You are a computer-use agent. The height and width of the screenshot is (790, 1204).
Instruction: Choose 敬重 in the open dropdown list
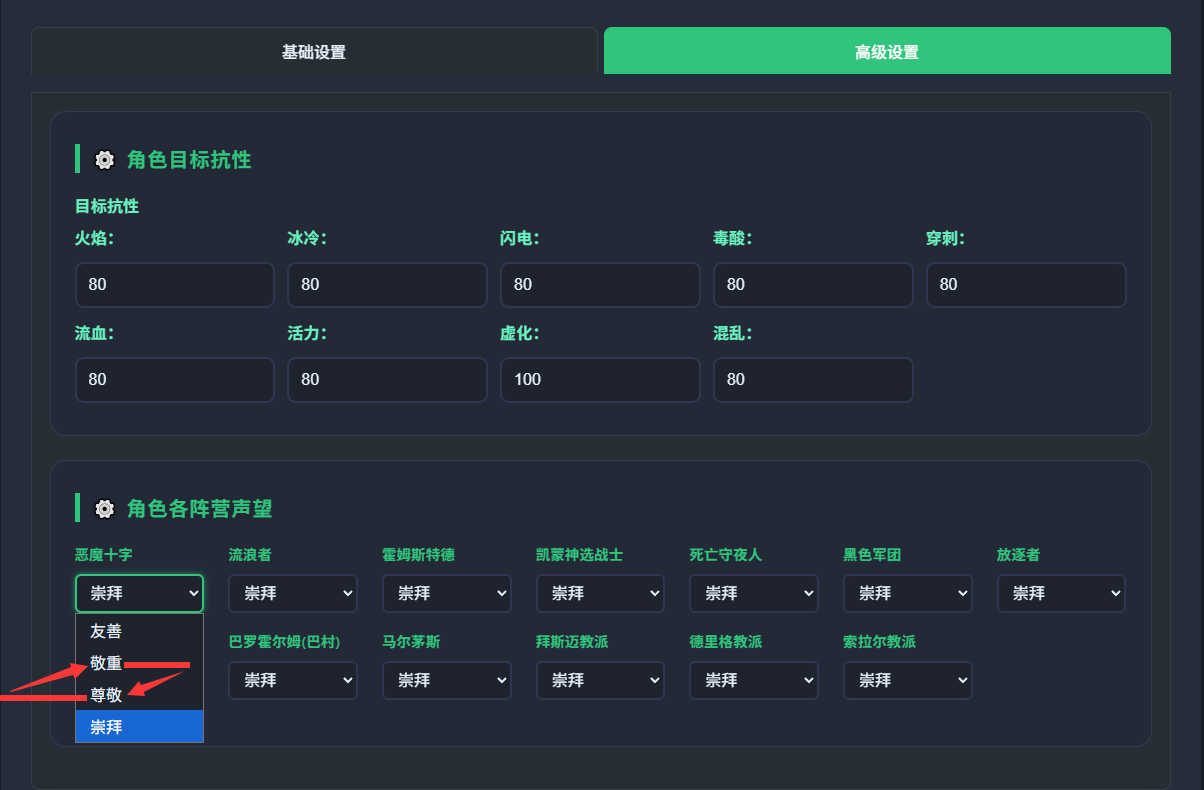[139, 663]
